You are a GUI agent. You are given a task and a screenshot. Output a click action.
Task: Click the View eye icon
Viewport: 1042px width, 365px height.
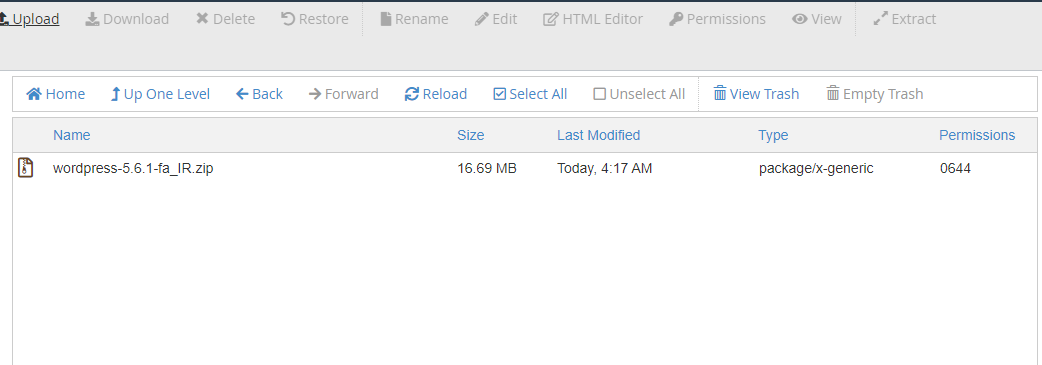(x=799, y=19)
